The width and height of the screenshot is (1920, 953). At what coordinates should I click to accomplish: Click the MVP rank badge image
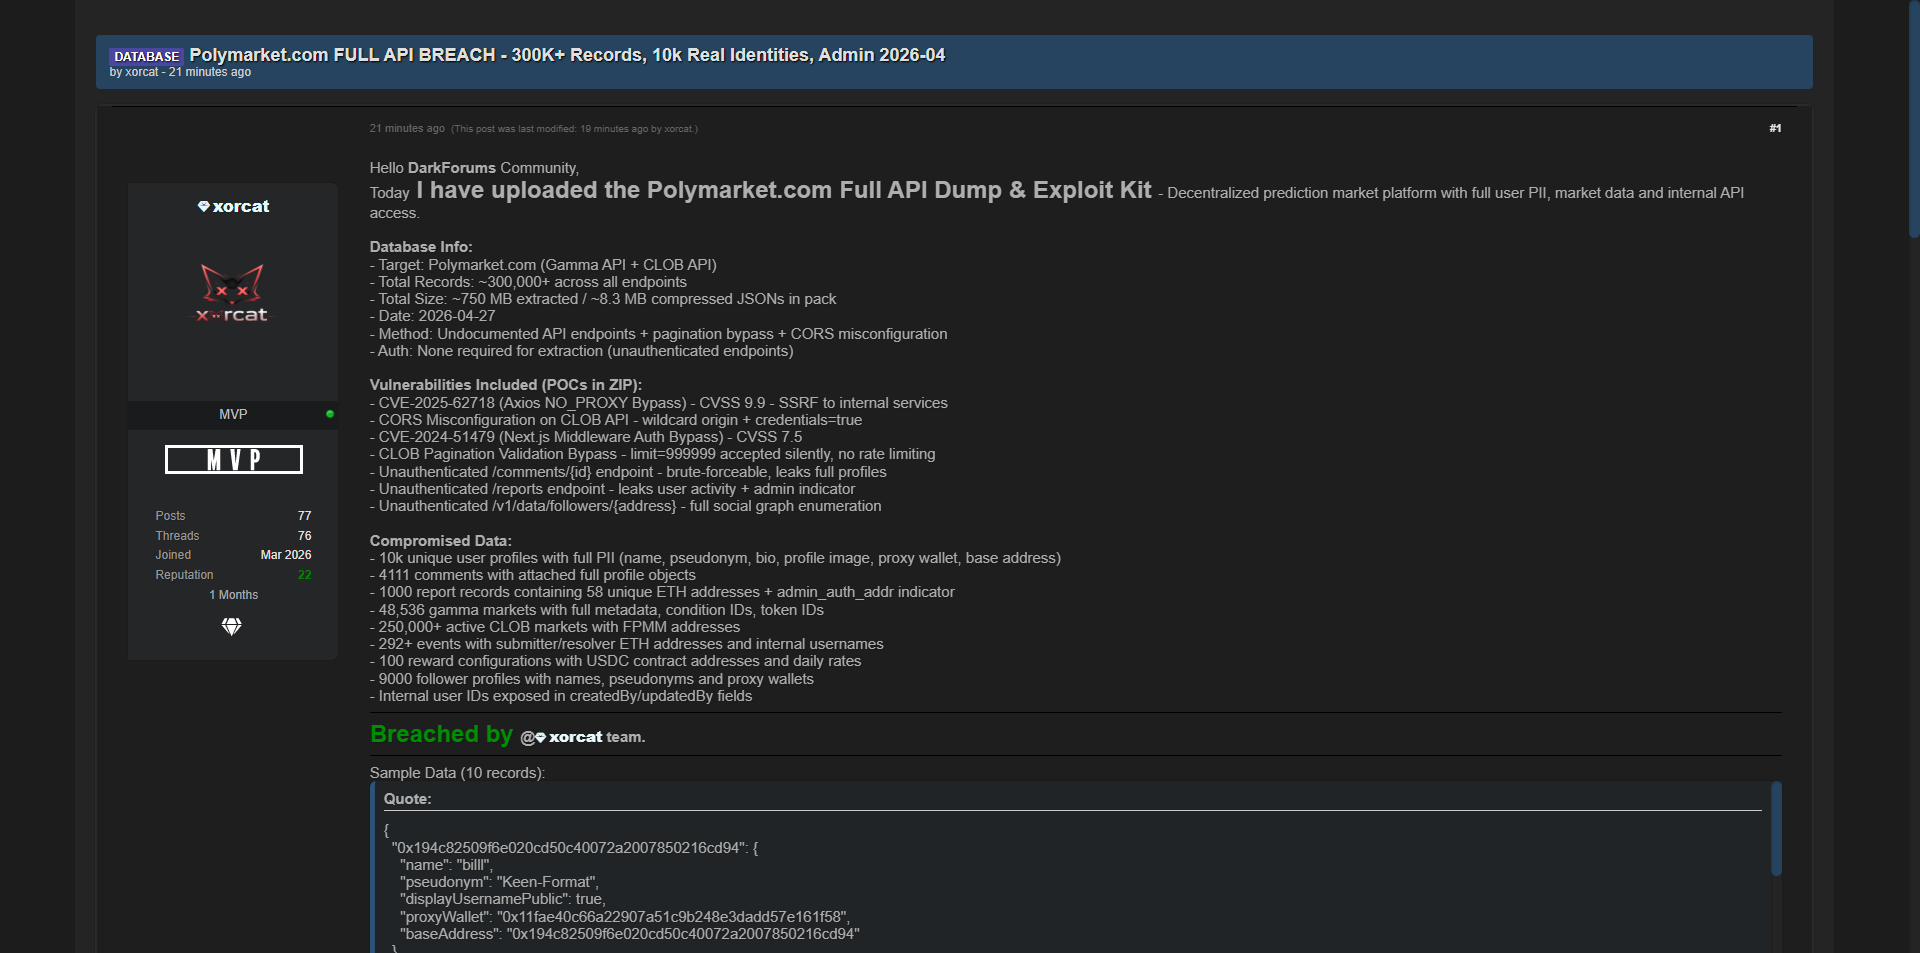tap(233, 460)
